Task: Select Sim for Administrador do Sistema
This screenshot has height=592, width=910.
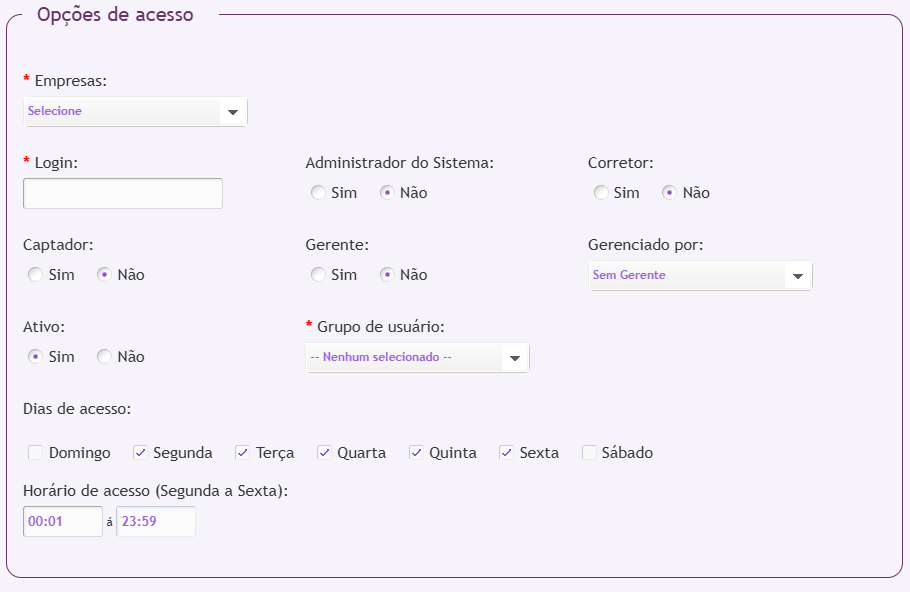Action: [x=318, y=193]
